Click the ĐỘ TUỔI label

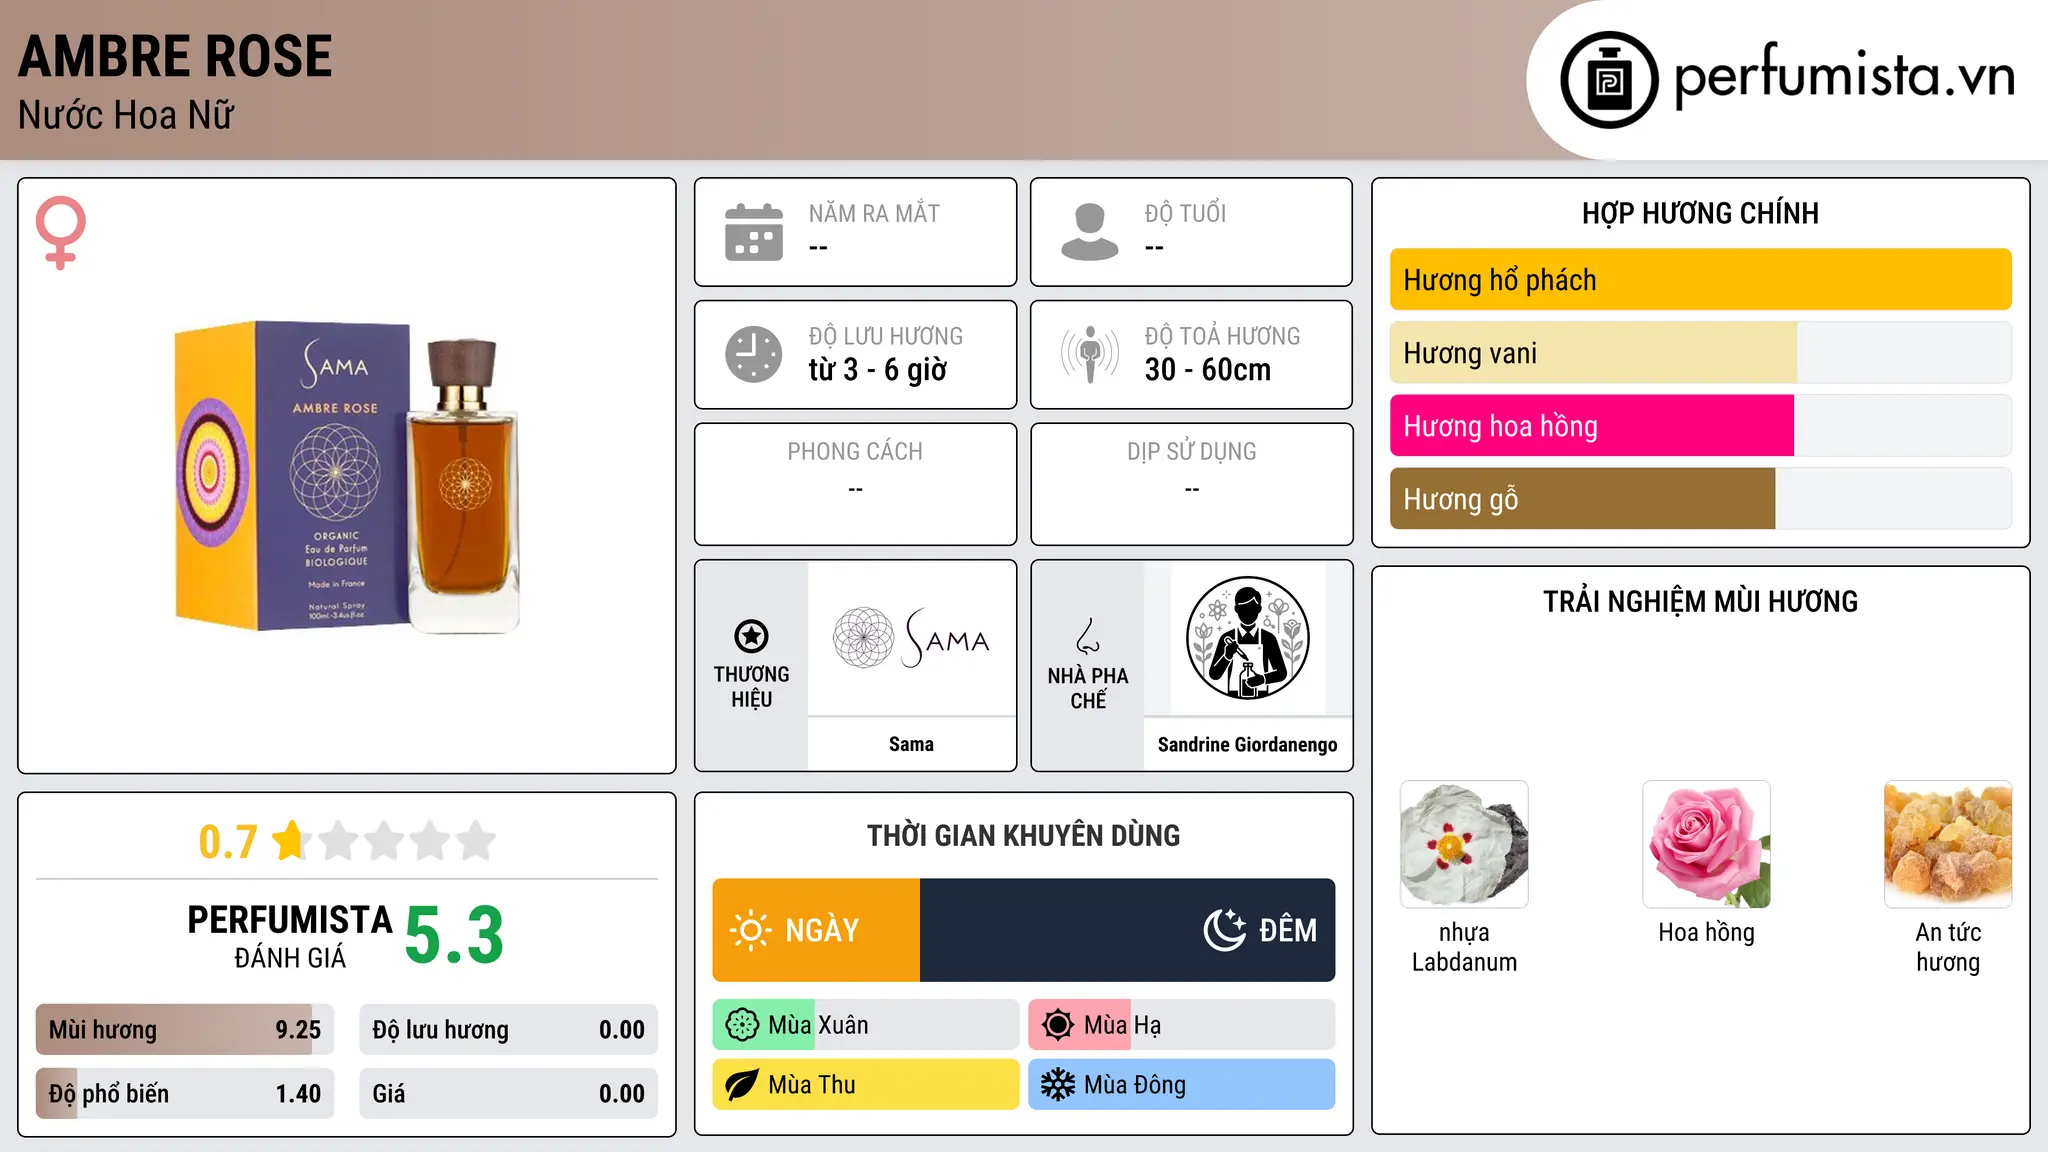pos(1185,213)
